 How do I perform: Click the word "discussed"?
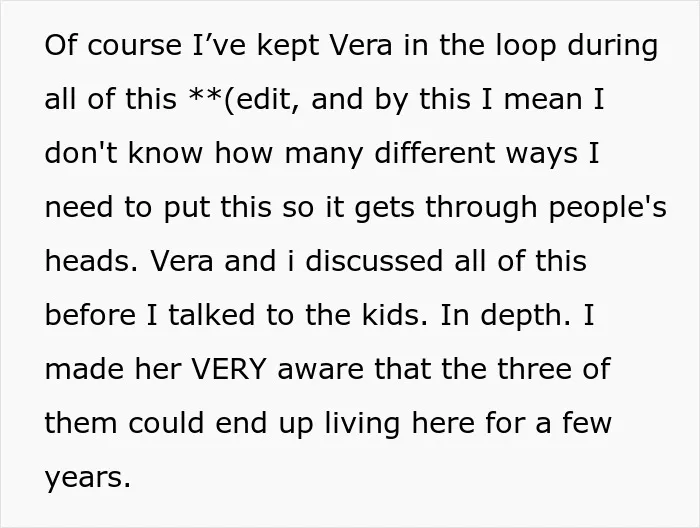(374, 261)
